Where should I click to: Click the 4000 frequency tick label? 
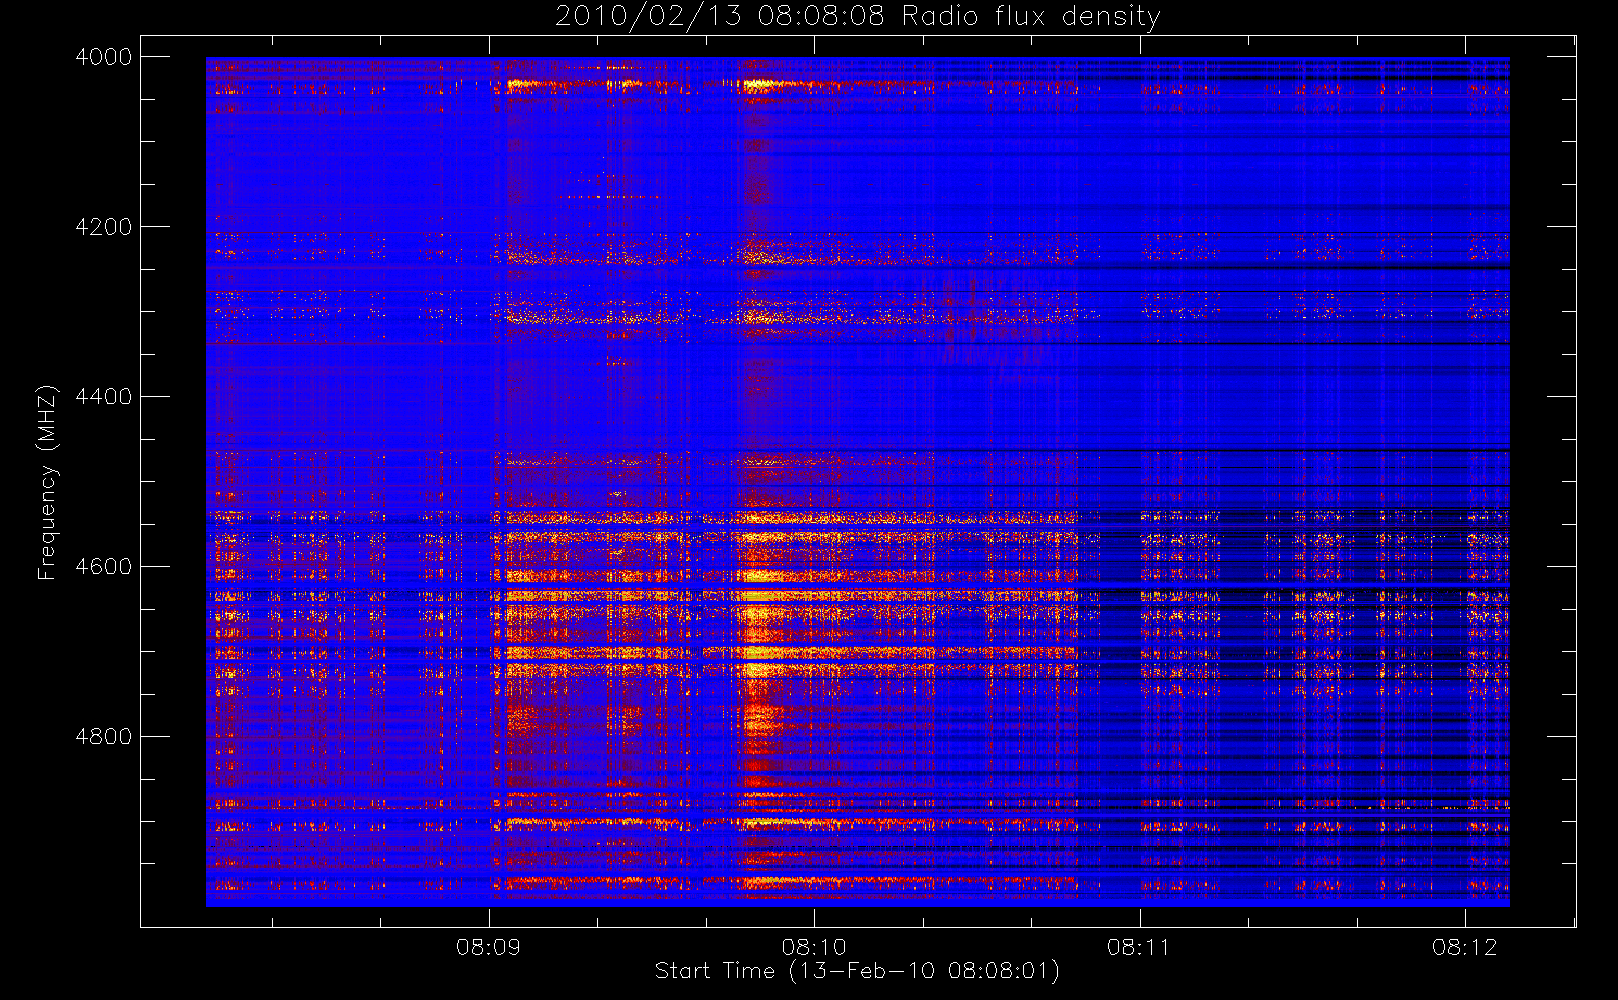[x=104, y=57]
